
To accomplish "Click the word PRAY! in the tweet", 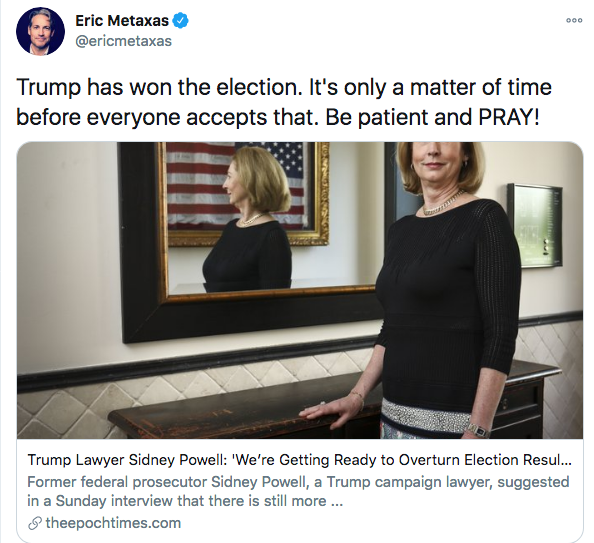I will click(508, 117).
